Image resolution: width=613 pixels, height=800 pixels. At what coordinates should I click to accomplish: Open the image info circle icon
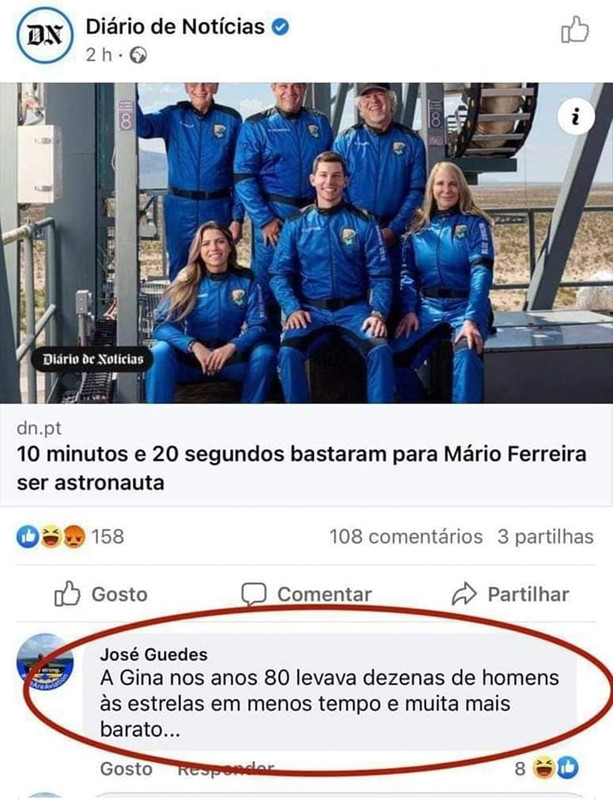576,117
